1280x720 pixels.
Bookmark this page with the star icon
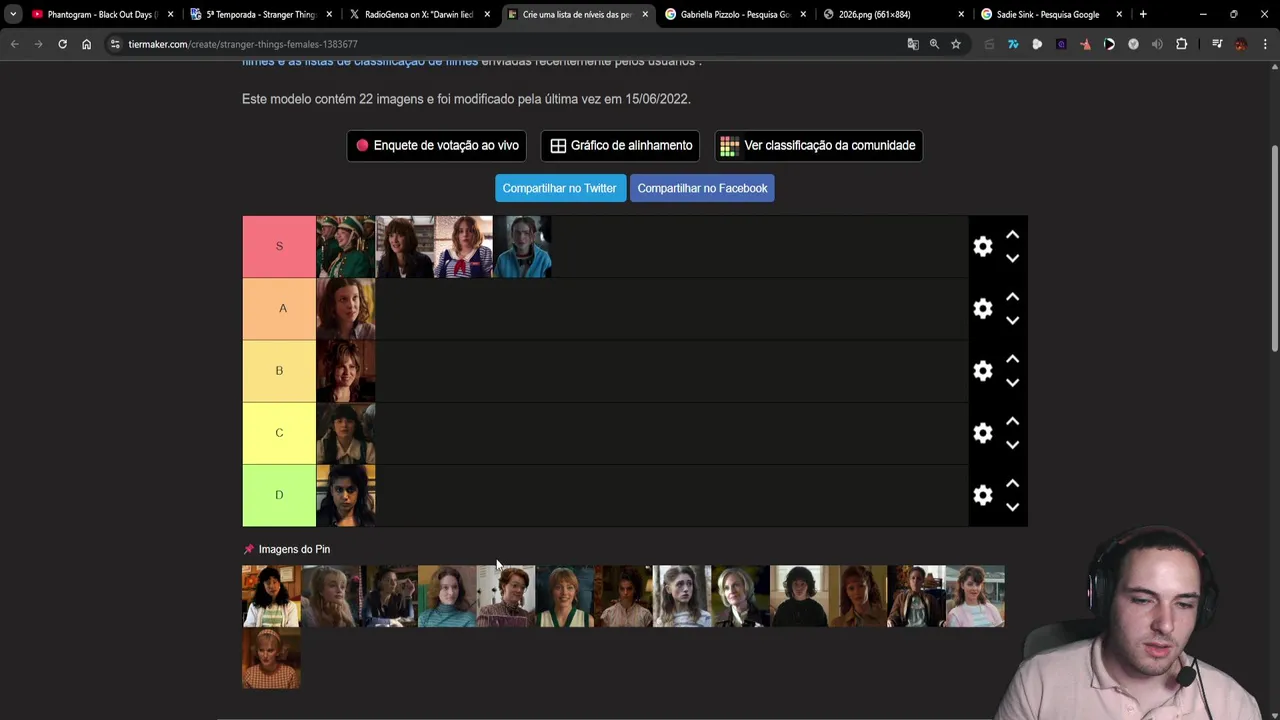point(956,44)
